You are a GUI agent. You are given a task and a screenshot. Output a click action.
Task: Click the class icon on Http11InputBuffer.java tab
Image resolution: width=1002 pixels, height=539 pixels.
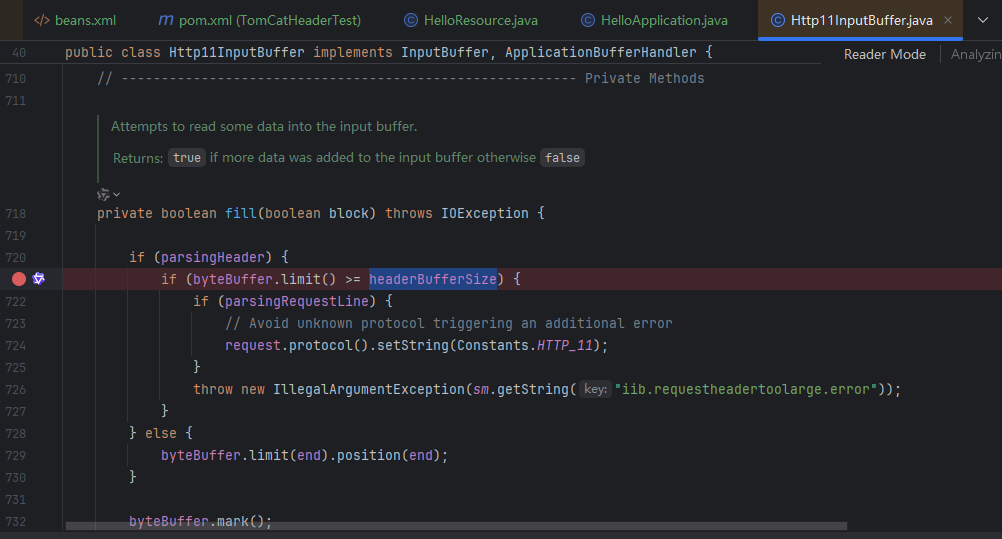[x=778, y=20]
